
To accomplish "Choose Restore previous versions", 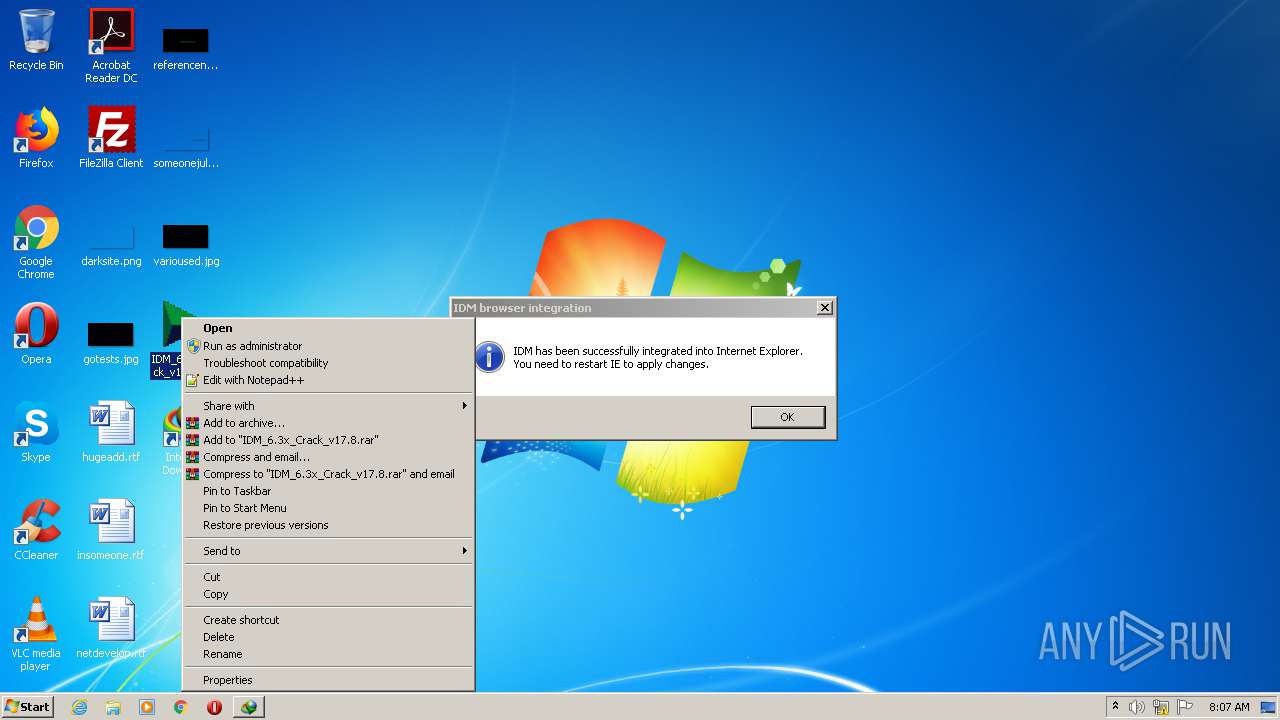I will [x=328, y=525].
